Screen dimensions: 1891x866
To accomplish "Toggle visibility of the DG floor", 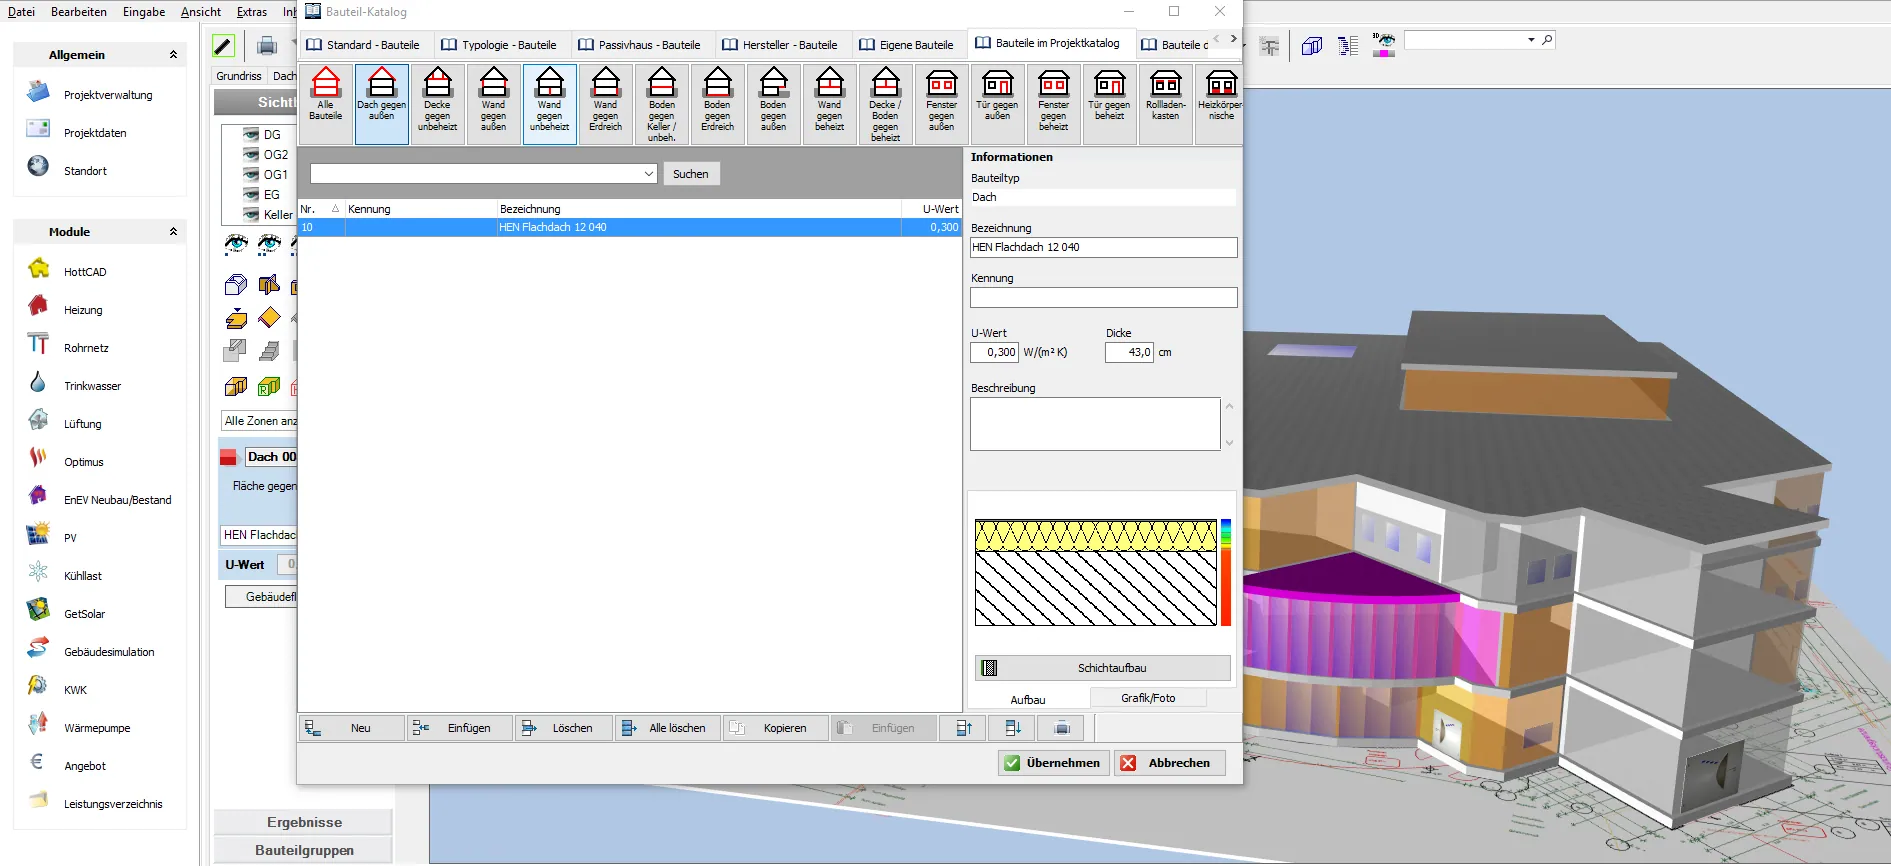I will pyautogui.click(x=252, y=135).
